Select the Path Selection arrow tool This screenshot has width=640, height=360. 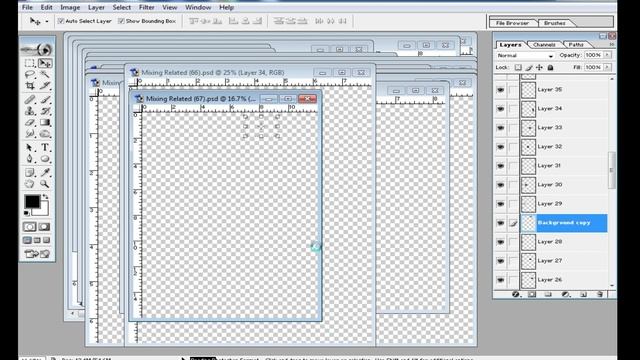pyautogui.click(x=29, y=147)
